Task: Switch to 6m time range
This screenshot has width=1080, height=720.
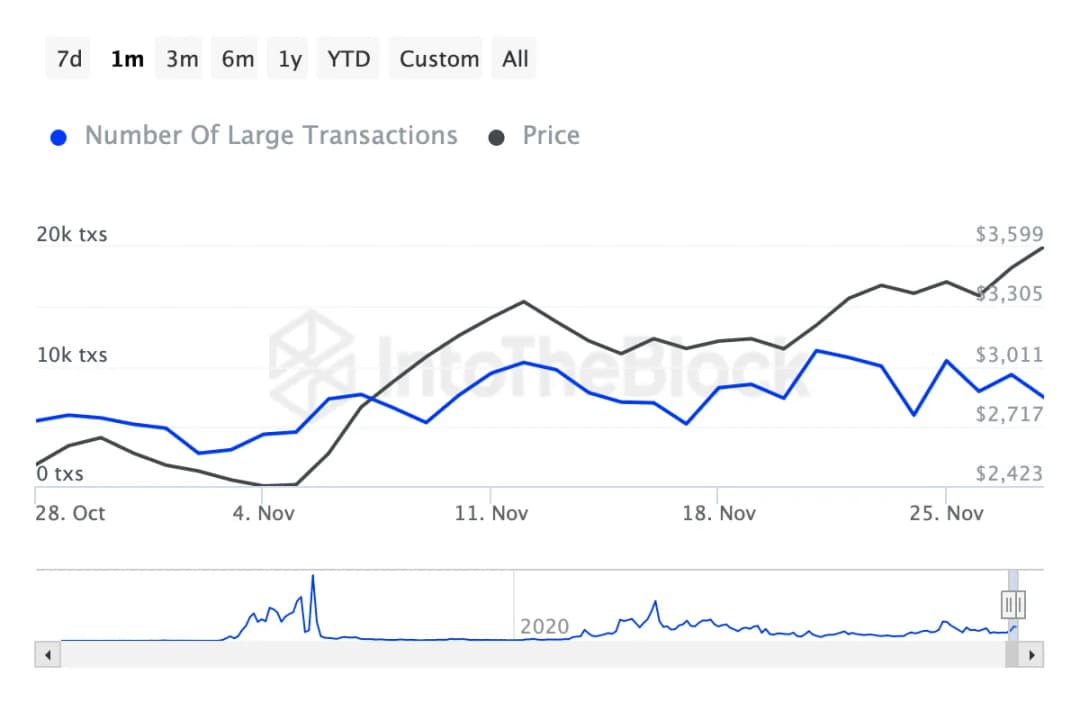Action: point(238,59)
